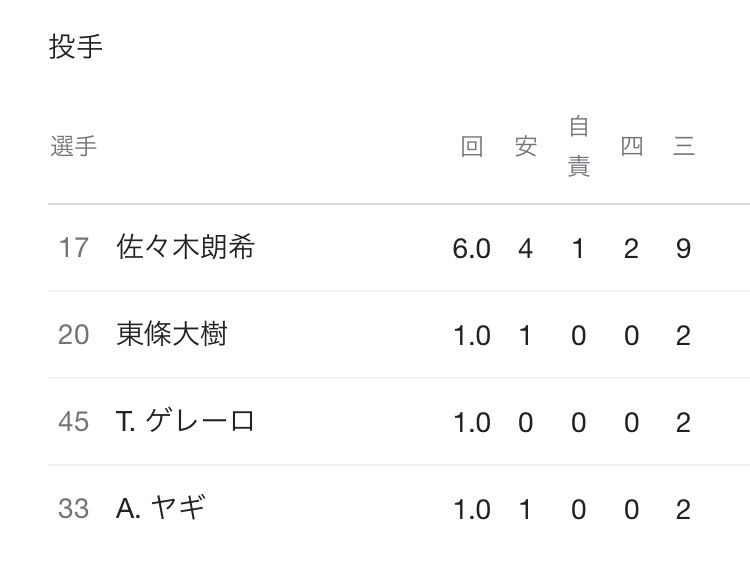Click 東條大樹's 1.0 innings value
Image resolution: width=750 pixels, height=575 pixels.
(x=471, y=335)
